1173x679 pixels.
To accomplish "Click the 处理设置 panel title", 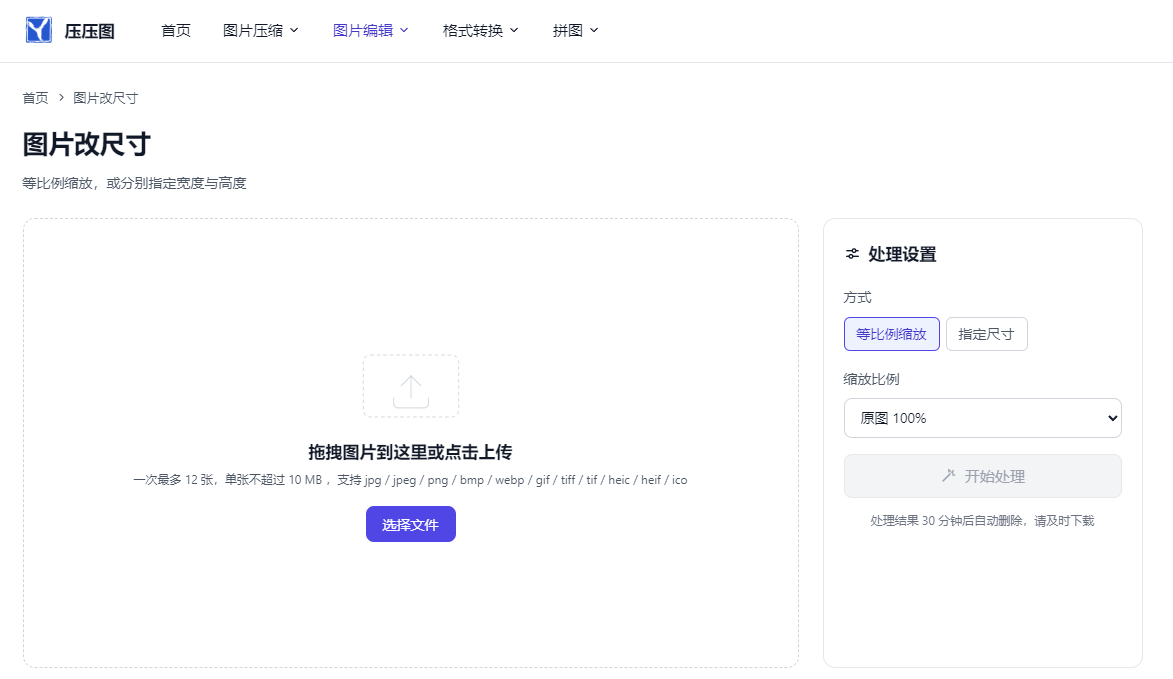I will pos(902,254).
